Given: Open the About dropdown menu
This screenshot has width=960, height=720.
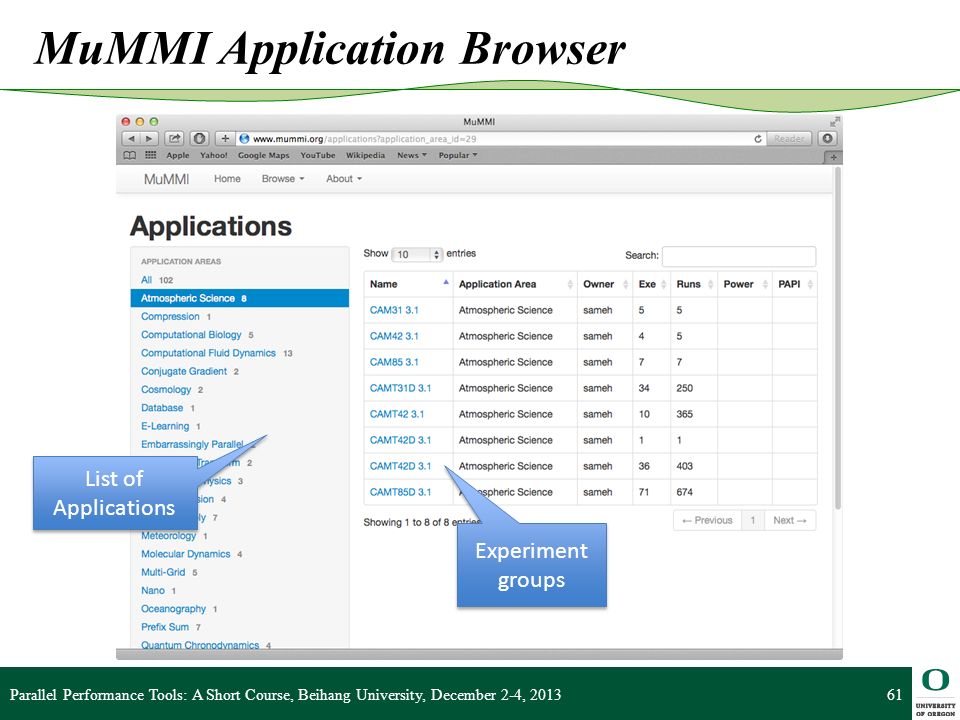Looking at the screenshot, I should click(x=344, y=179).
